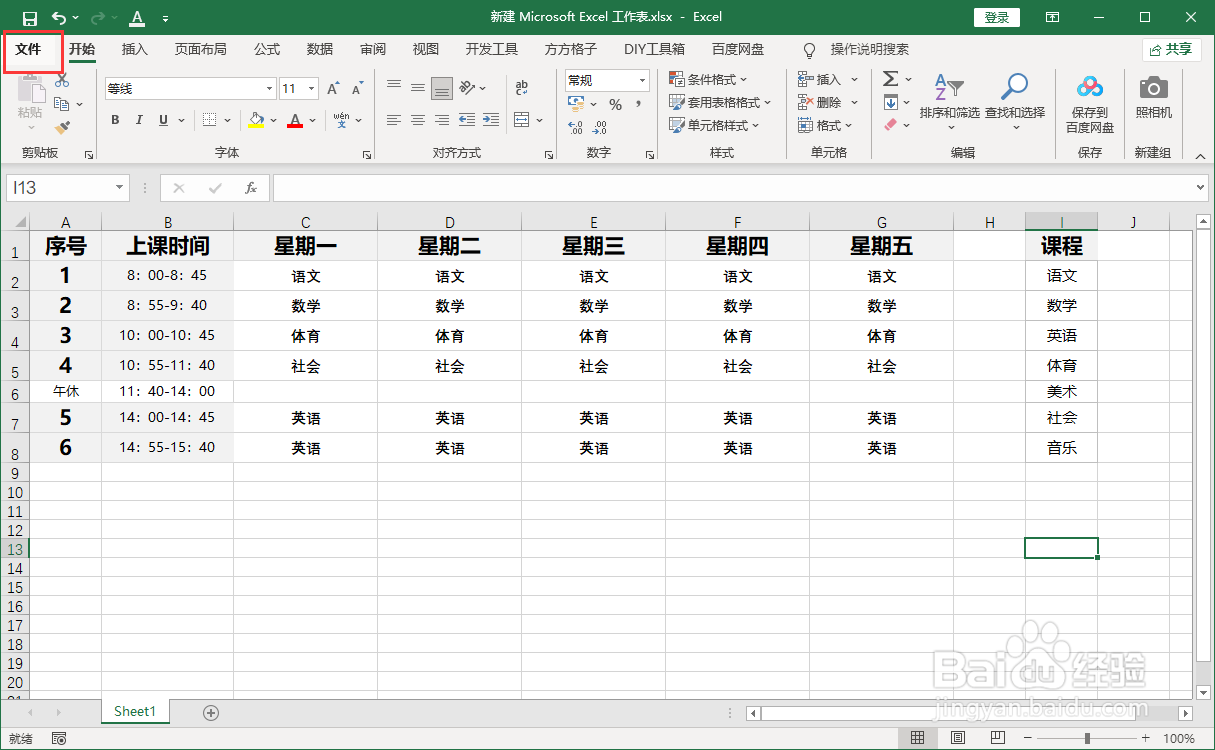Click the 登录 button
This screenshot has width=1215, height=750.
(996, 16)
